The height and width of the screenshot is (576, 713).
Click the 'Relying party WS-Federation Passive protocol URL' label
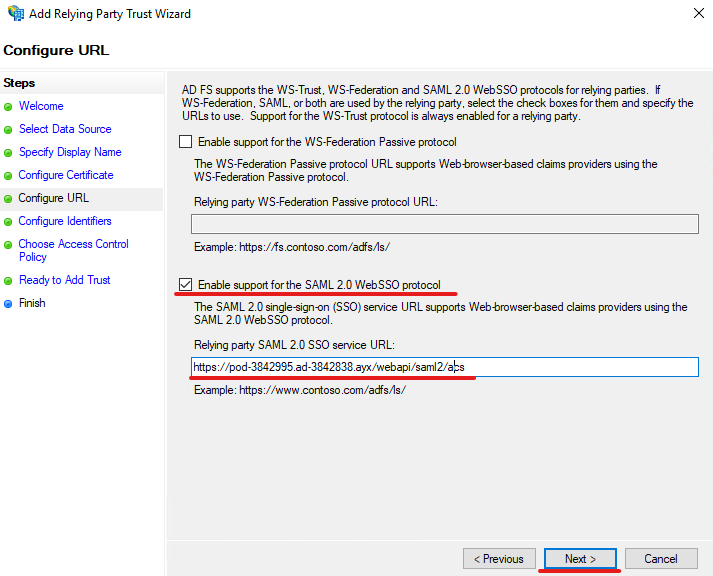point(316,202)
